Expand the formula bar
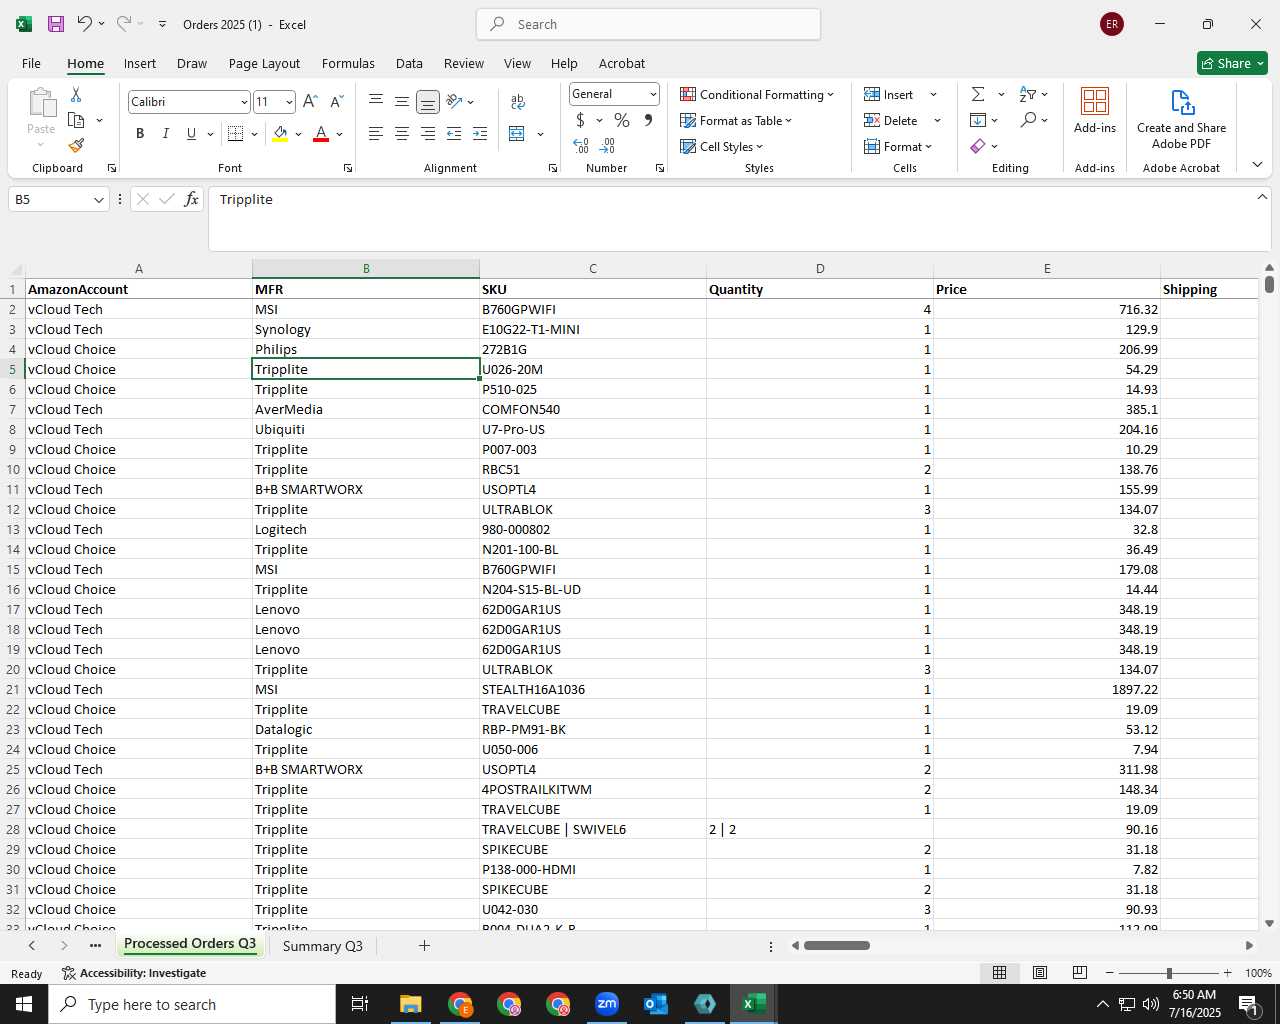1280x1024 pixels. tap(1262, 197)
